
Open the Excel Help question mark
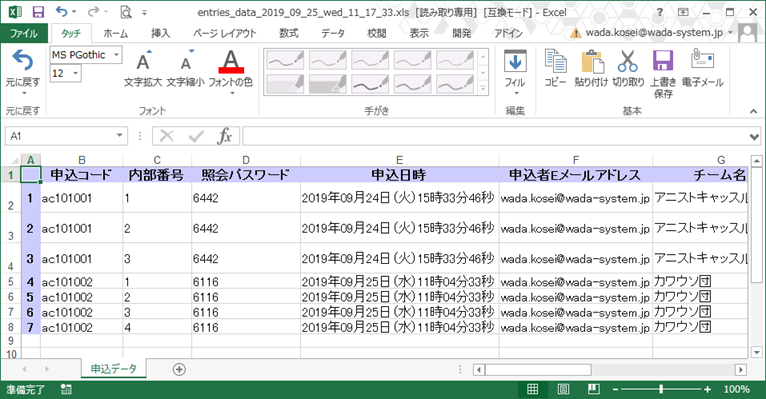[x=660, y=12]
